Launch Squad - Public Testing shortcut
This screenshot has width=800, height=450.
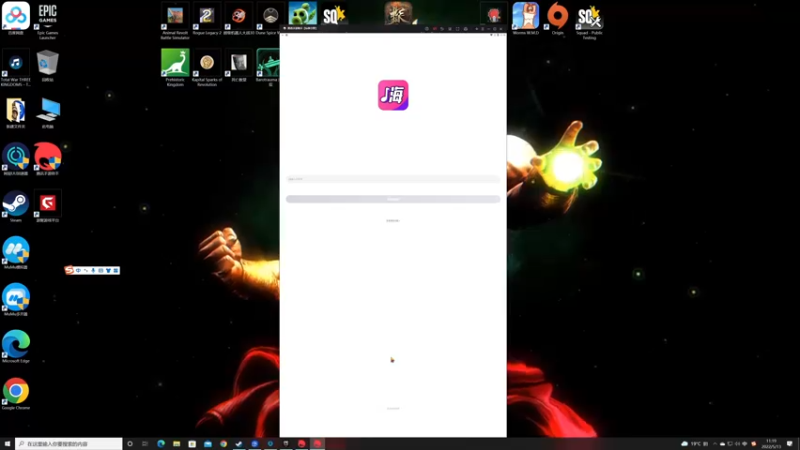coord(589,19)
